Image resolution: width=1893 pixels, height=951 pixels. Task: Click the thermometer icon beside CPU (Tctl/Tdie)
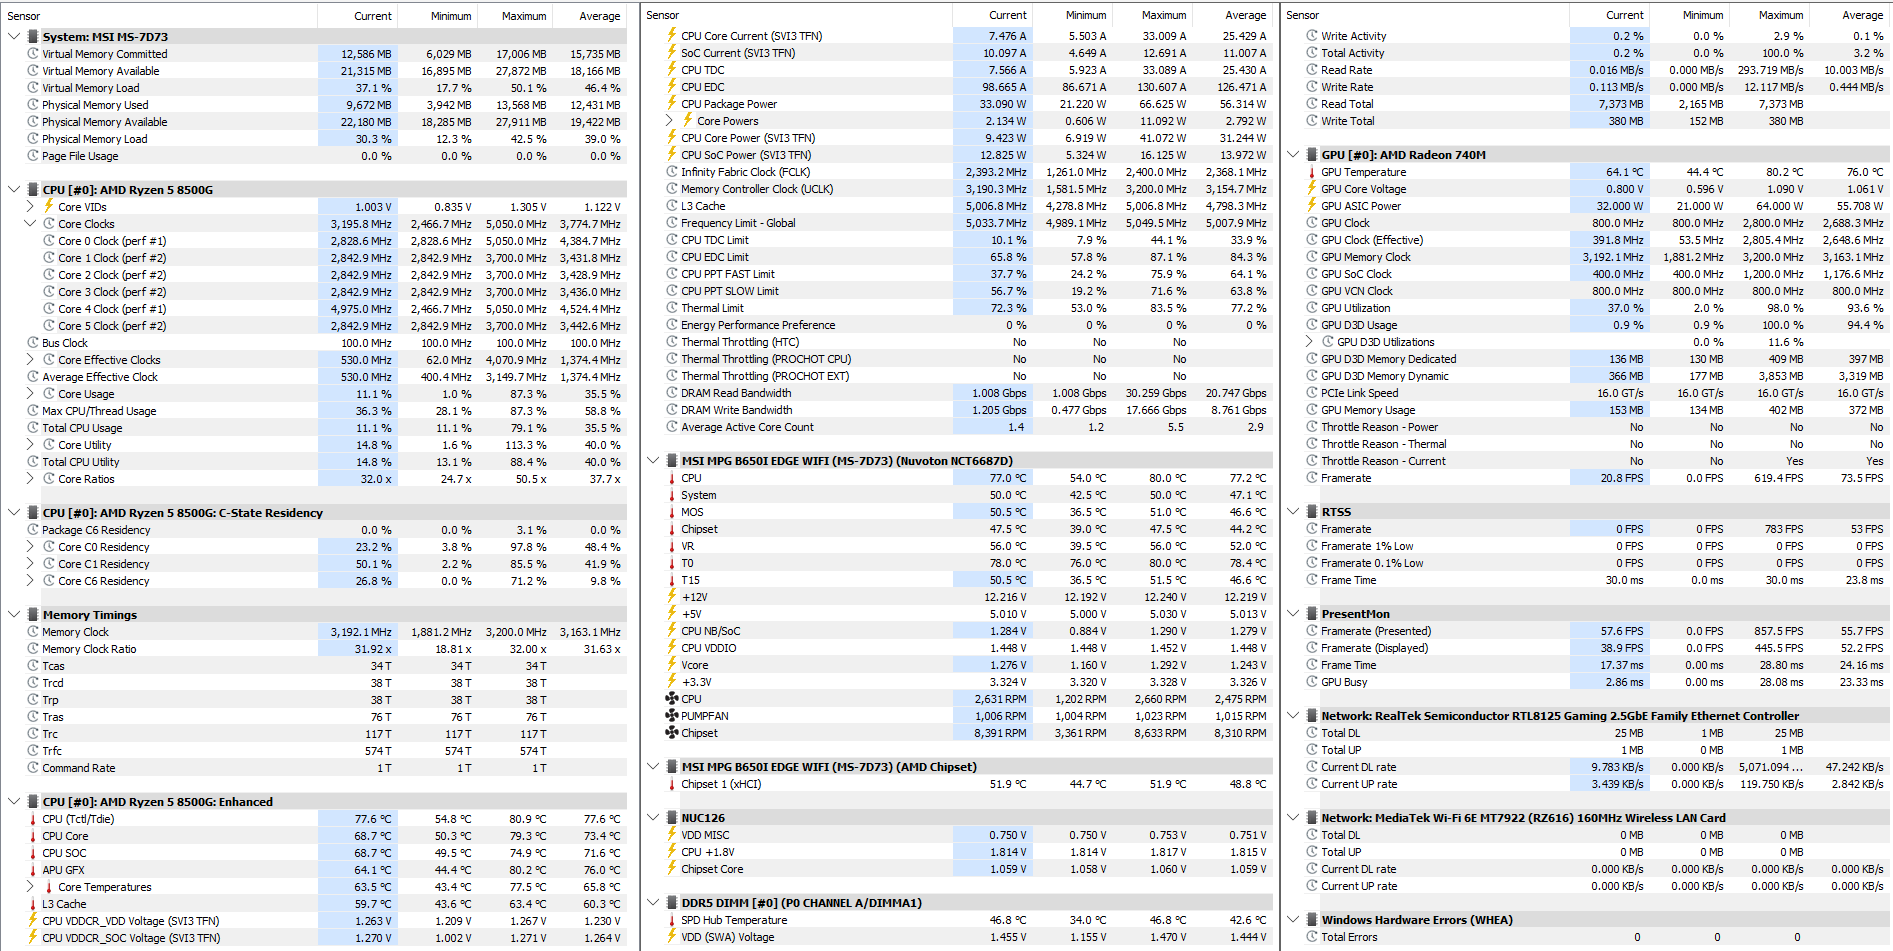click(x=33, y=819)
